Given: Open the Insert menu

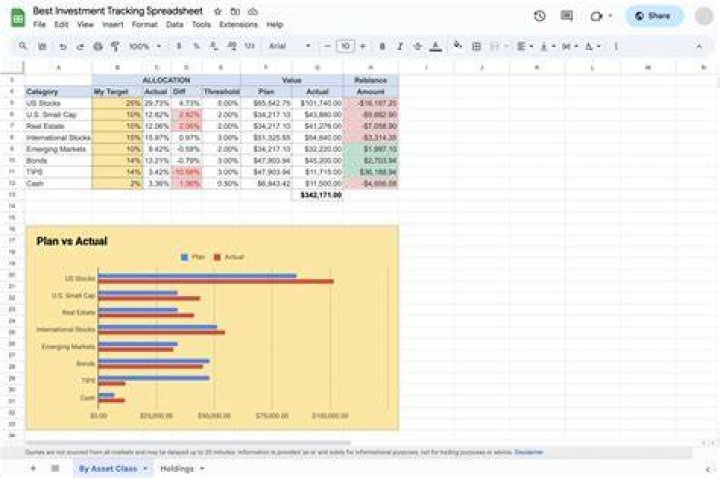Looking at the screenshot, I should [112, 24].
